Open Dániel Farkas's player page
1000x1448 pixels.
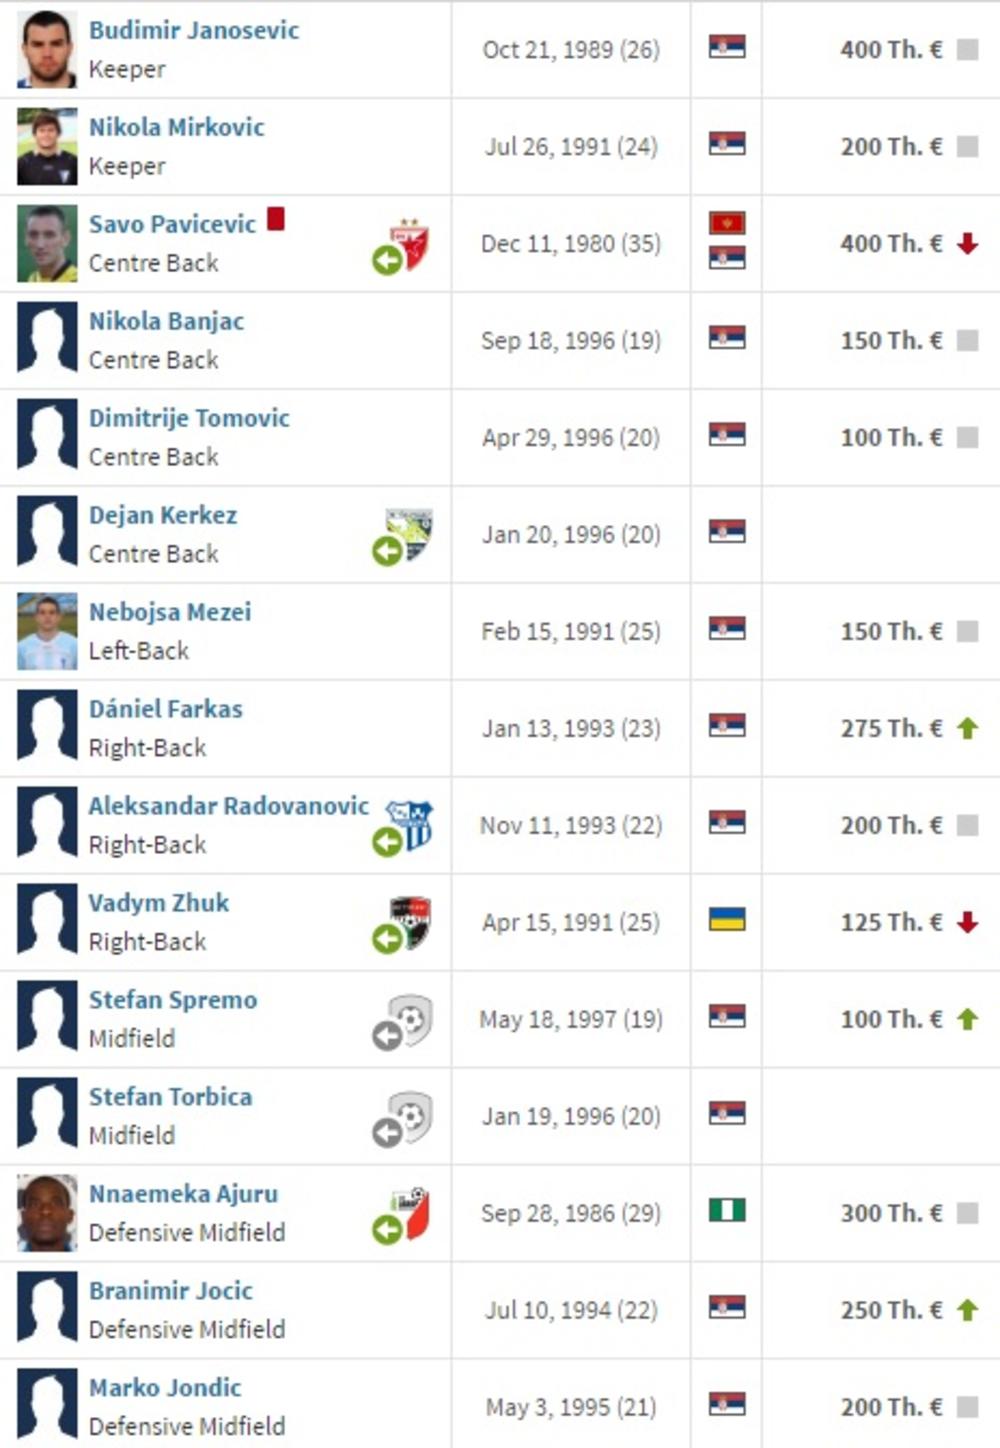click(166, 709)
